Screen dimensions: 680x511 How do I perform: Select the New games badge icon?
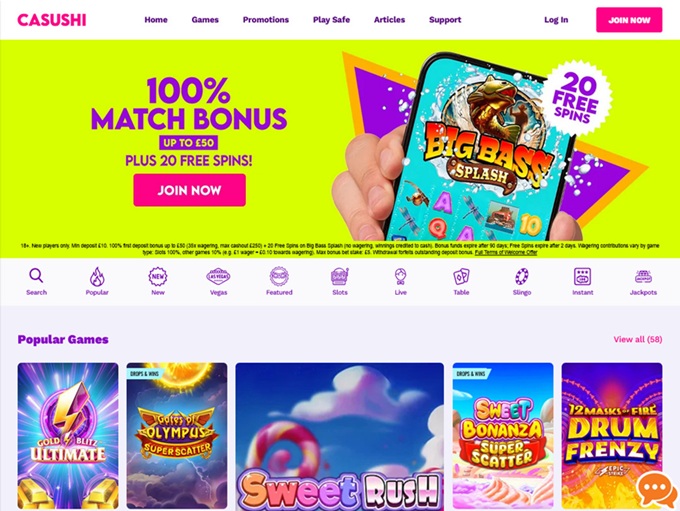point(158,276)
